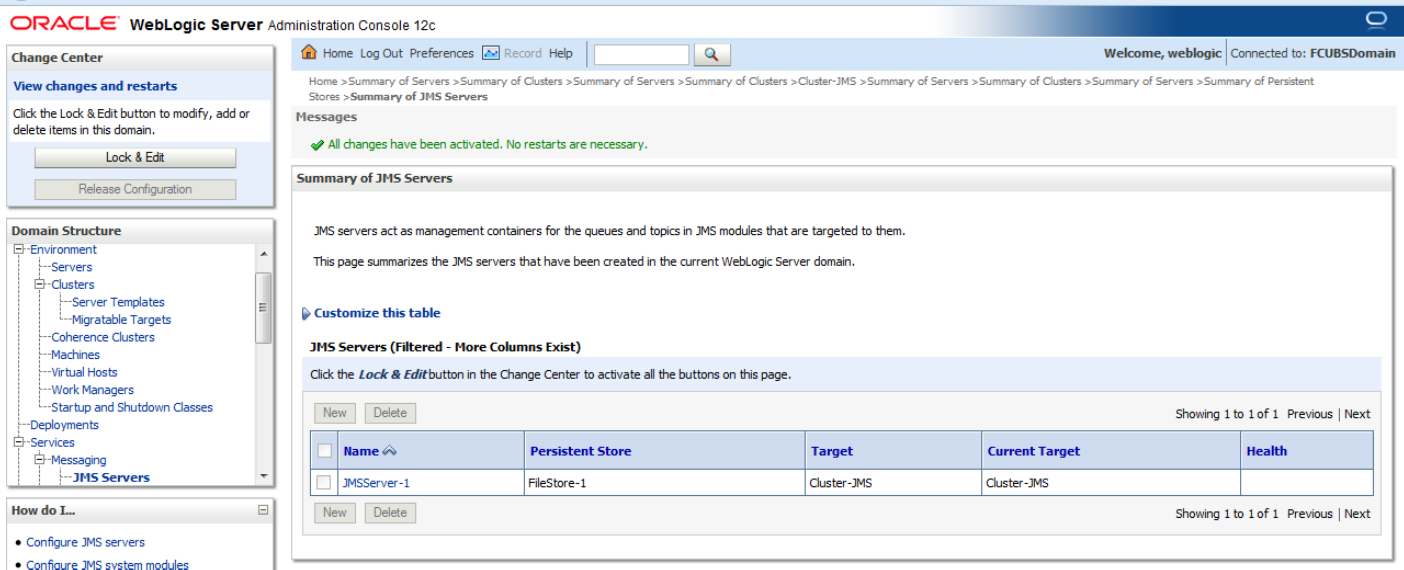The width and height of the screenshot is (1404, 570).
Task: Select Virtual Hosts tree item
Action: click(84, 372)
